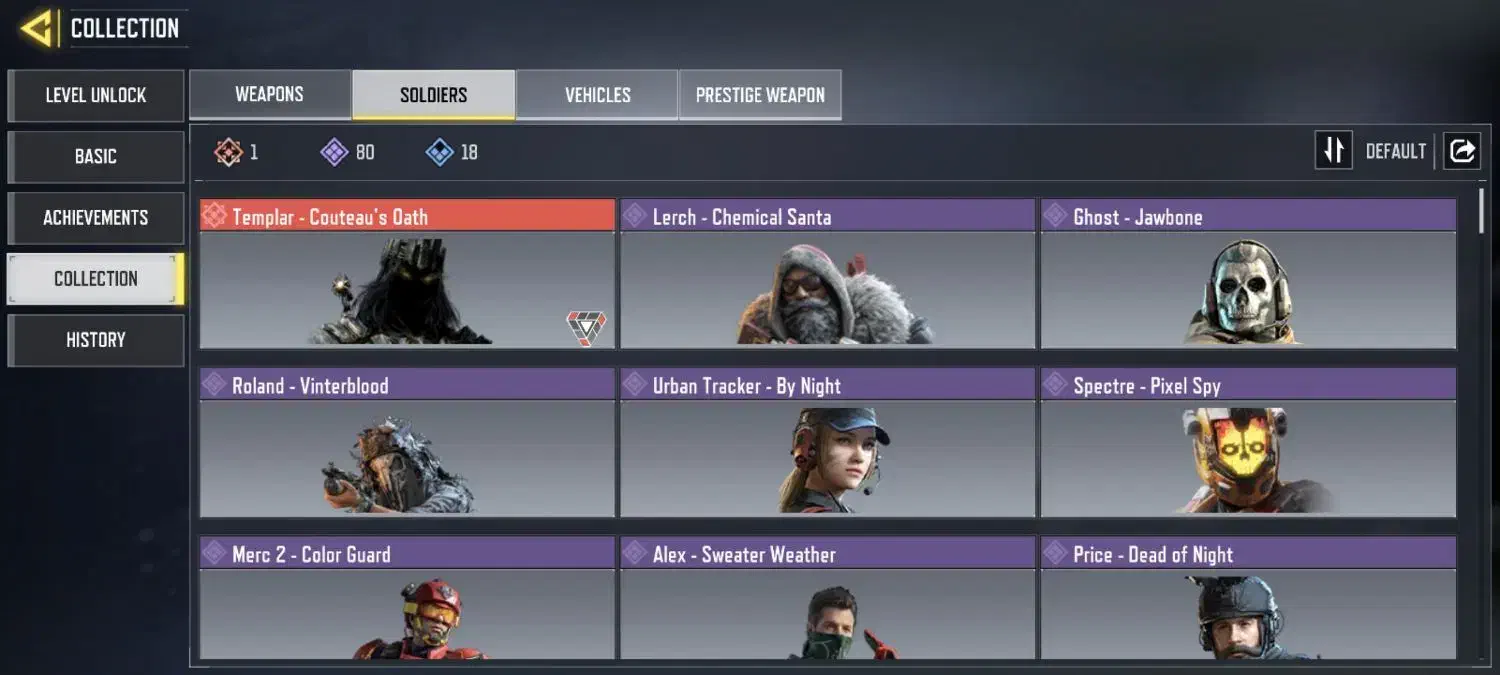Switch to the Weapons tab
The width and height of the screenshot is (1500, 675).
[x=269, y=94]
